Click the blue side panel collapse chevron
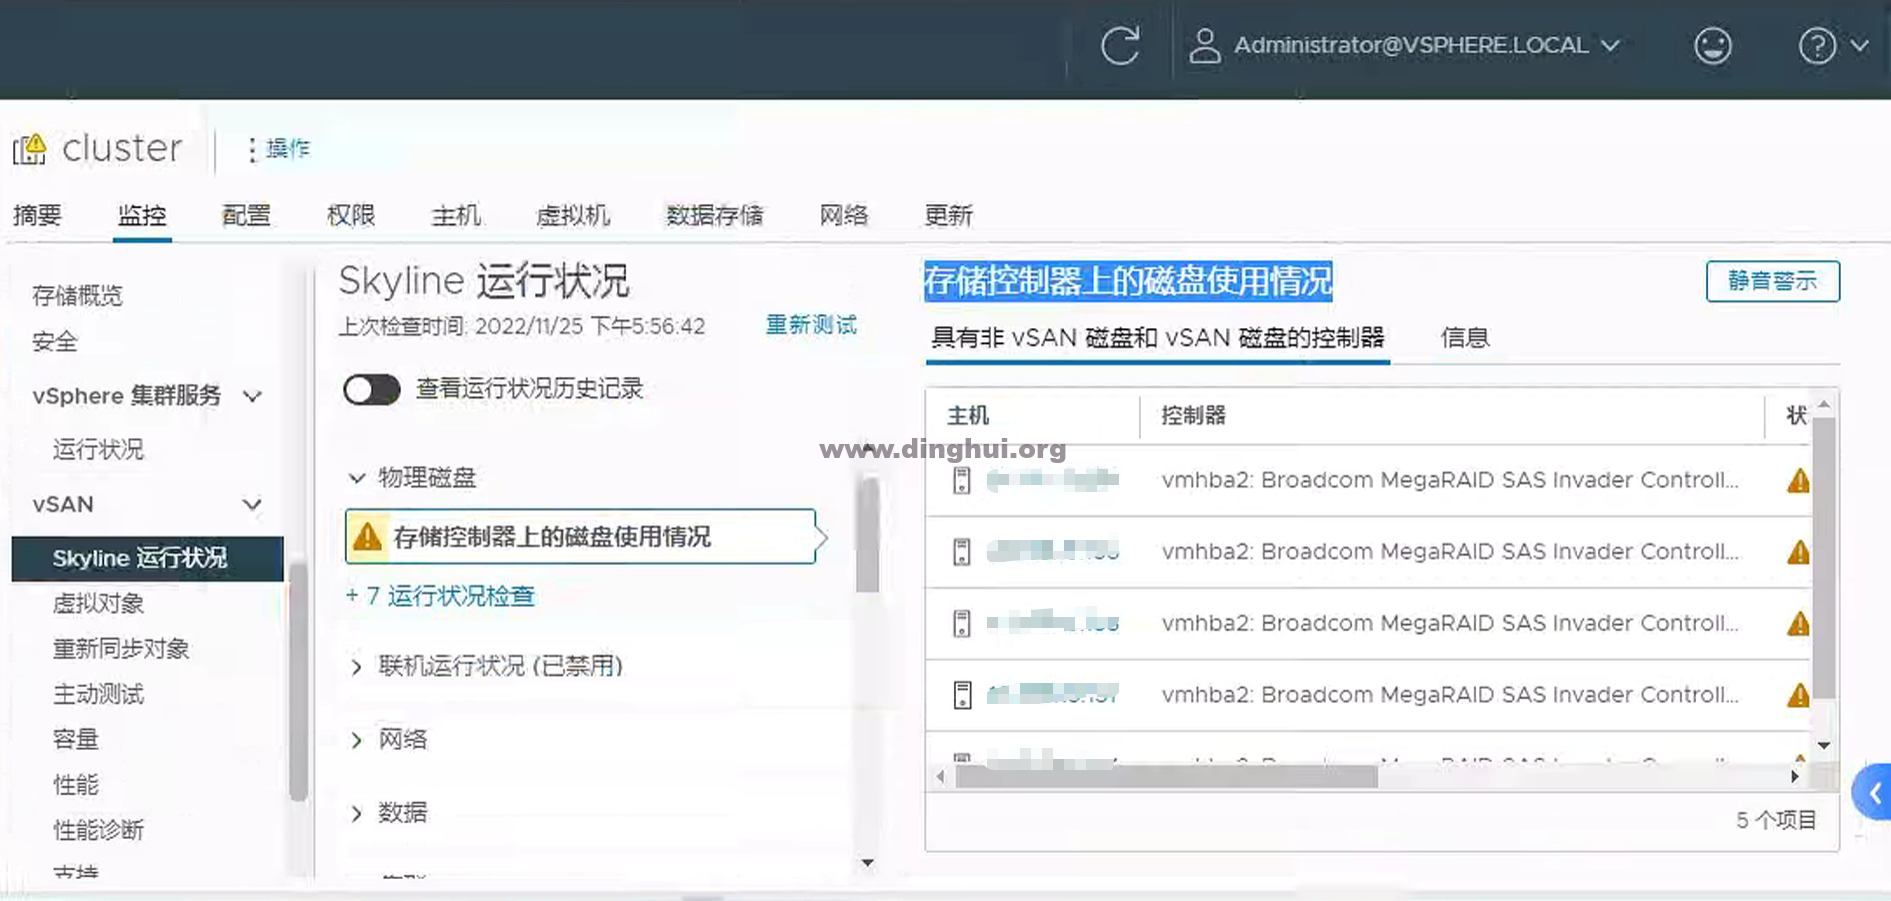 (x=1873, y=794)
